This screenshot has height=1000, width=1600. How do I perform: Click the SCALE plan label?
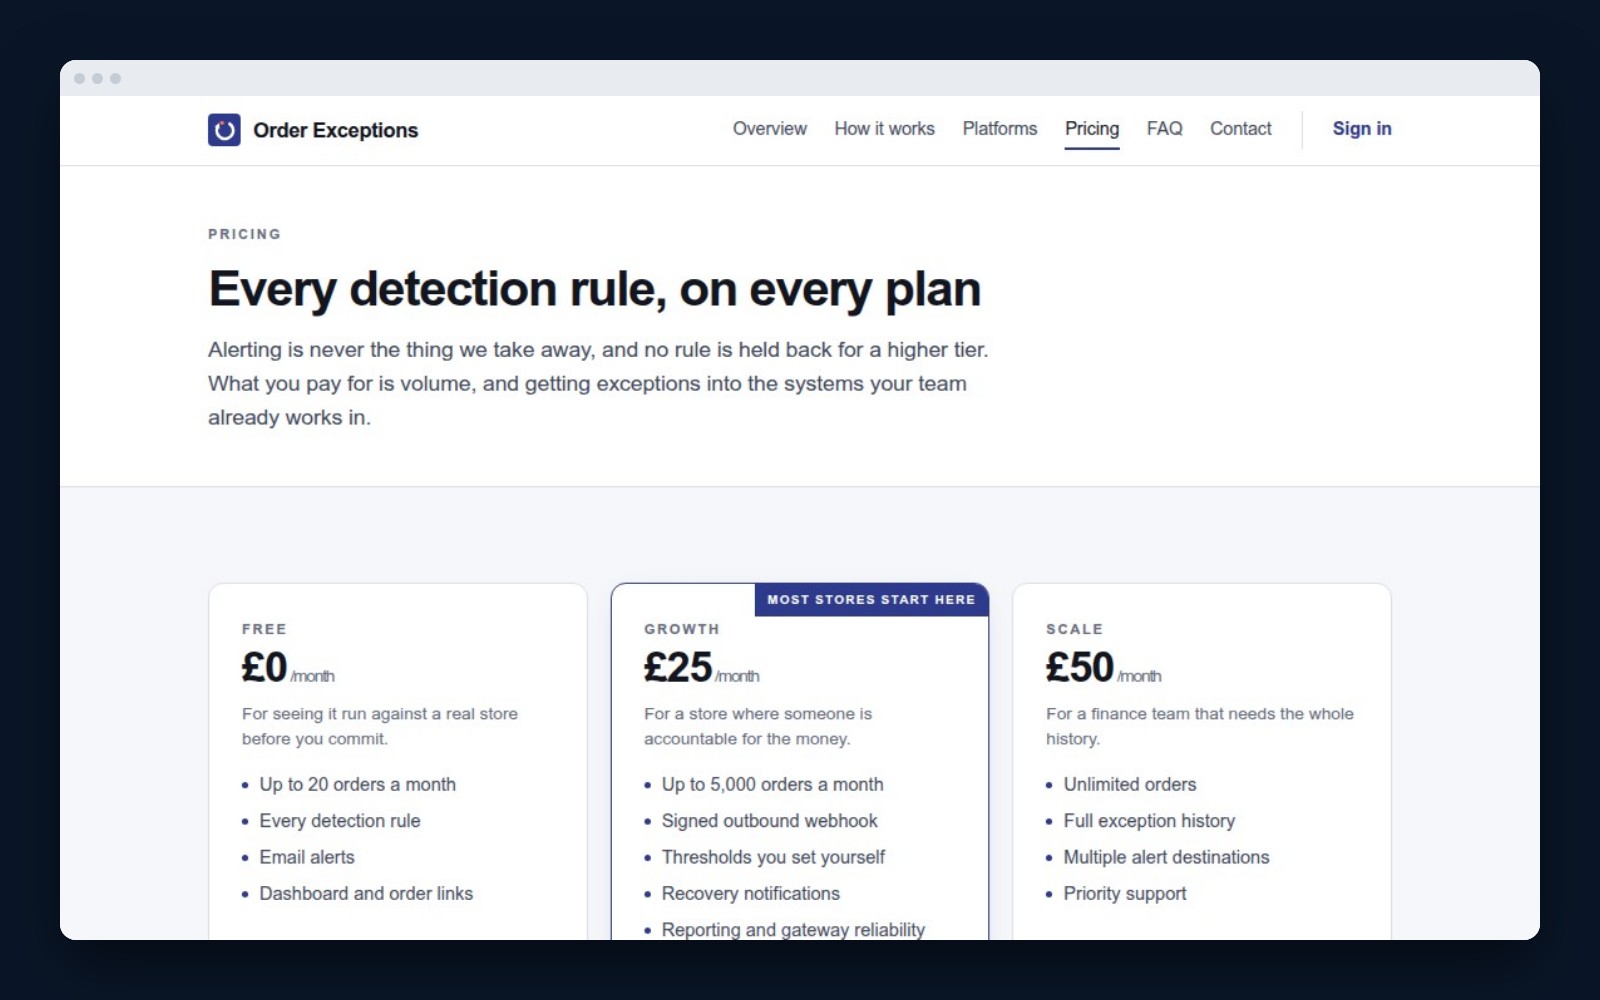click(1074, 629)
